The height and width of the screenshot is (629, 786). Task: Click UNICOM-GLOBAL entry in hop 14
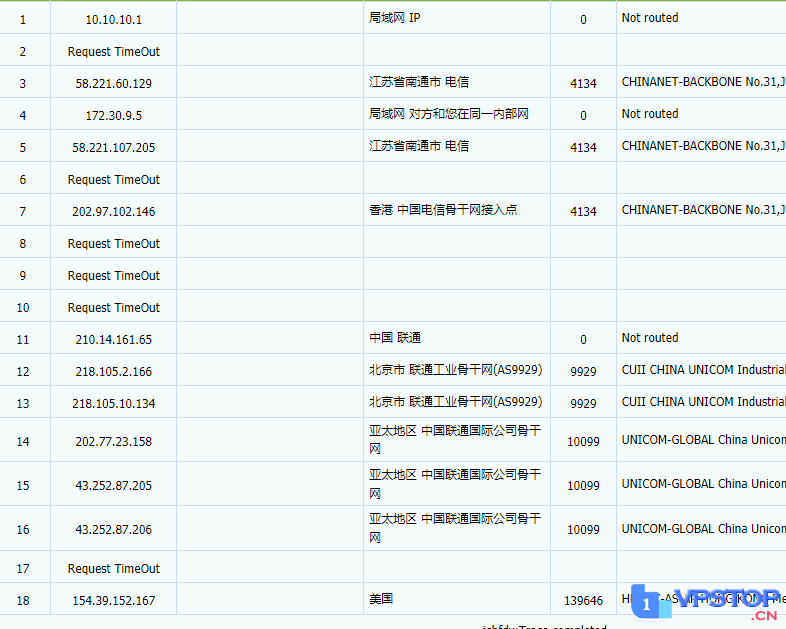704,440
